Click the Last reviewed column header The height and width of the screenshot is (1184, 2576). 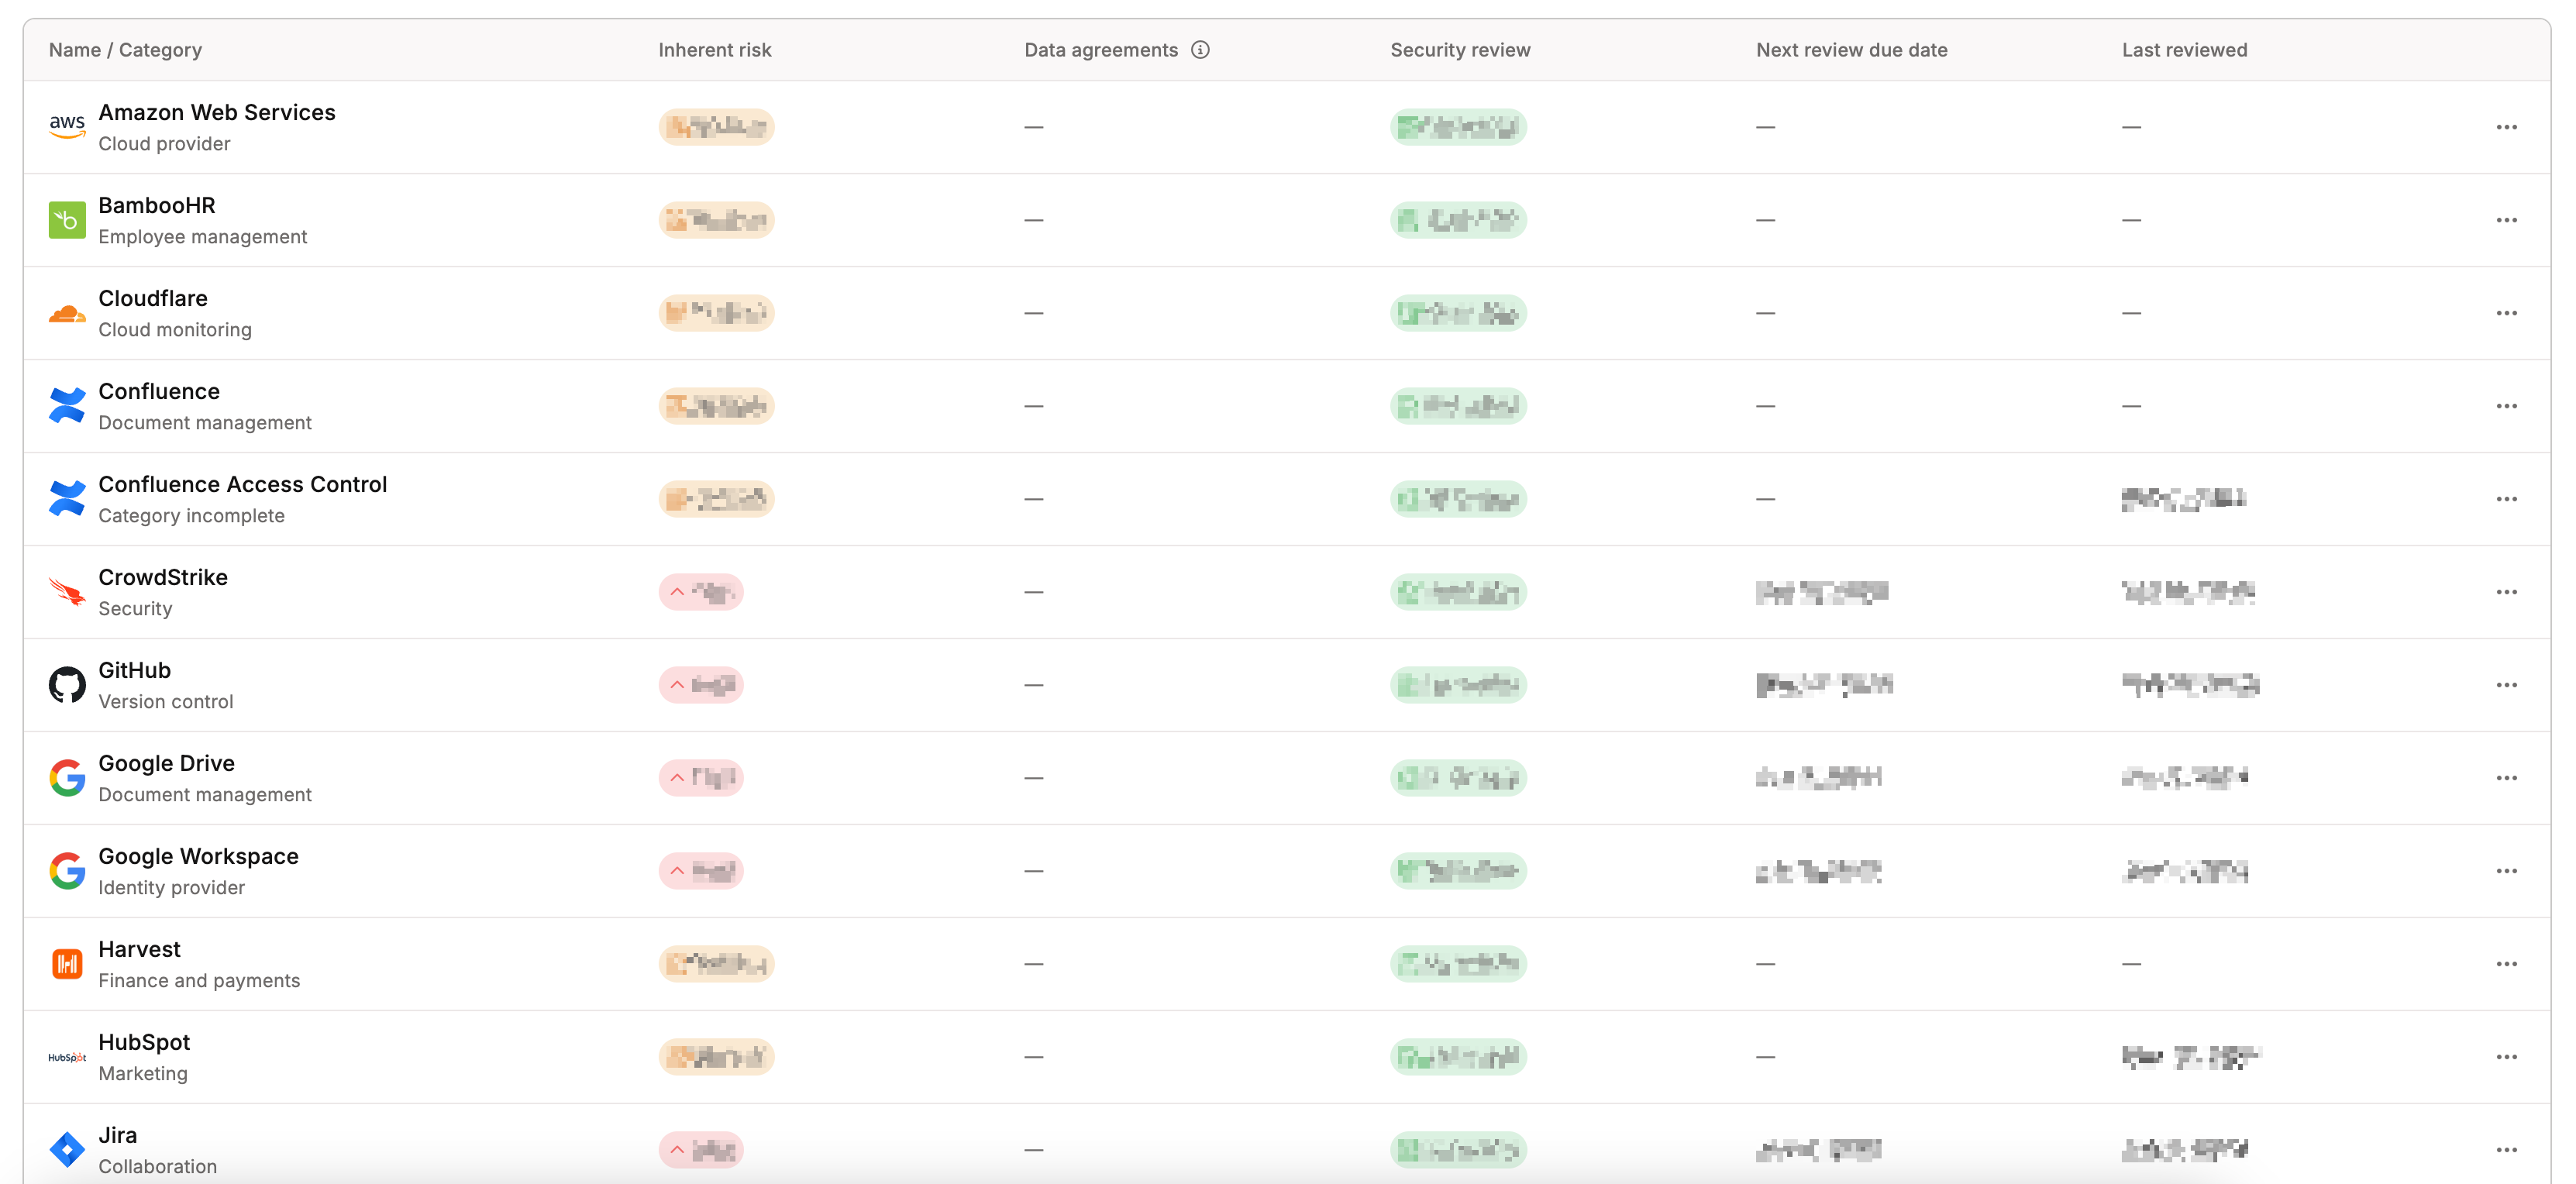coord(2184,50)
